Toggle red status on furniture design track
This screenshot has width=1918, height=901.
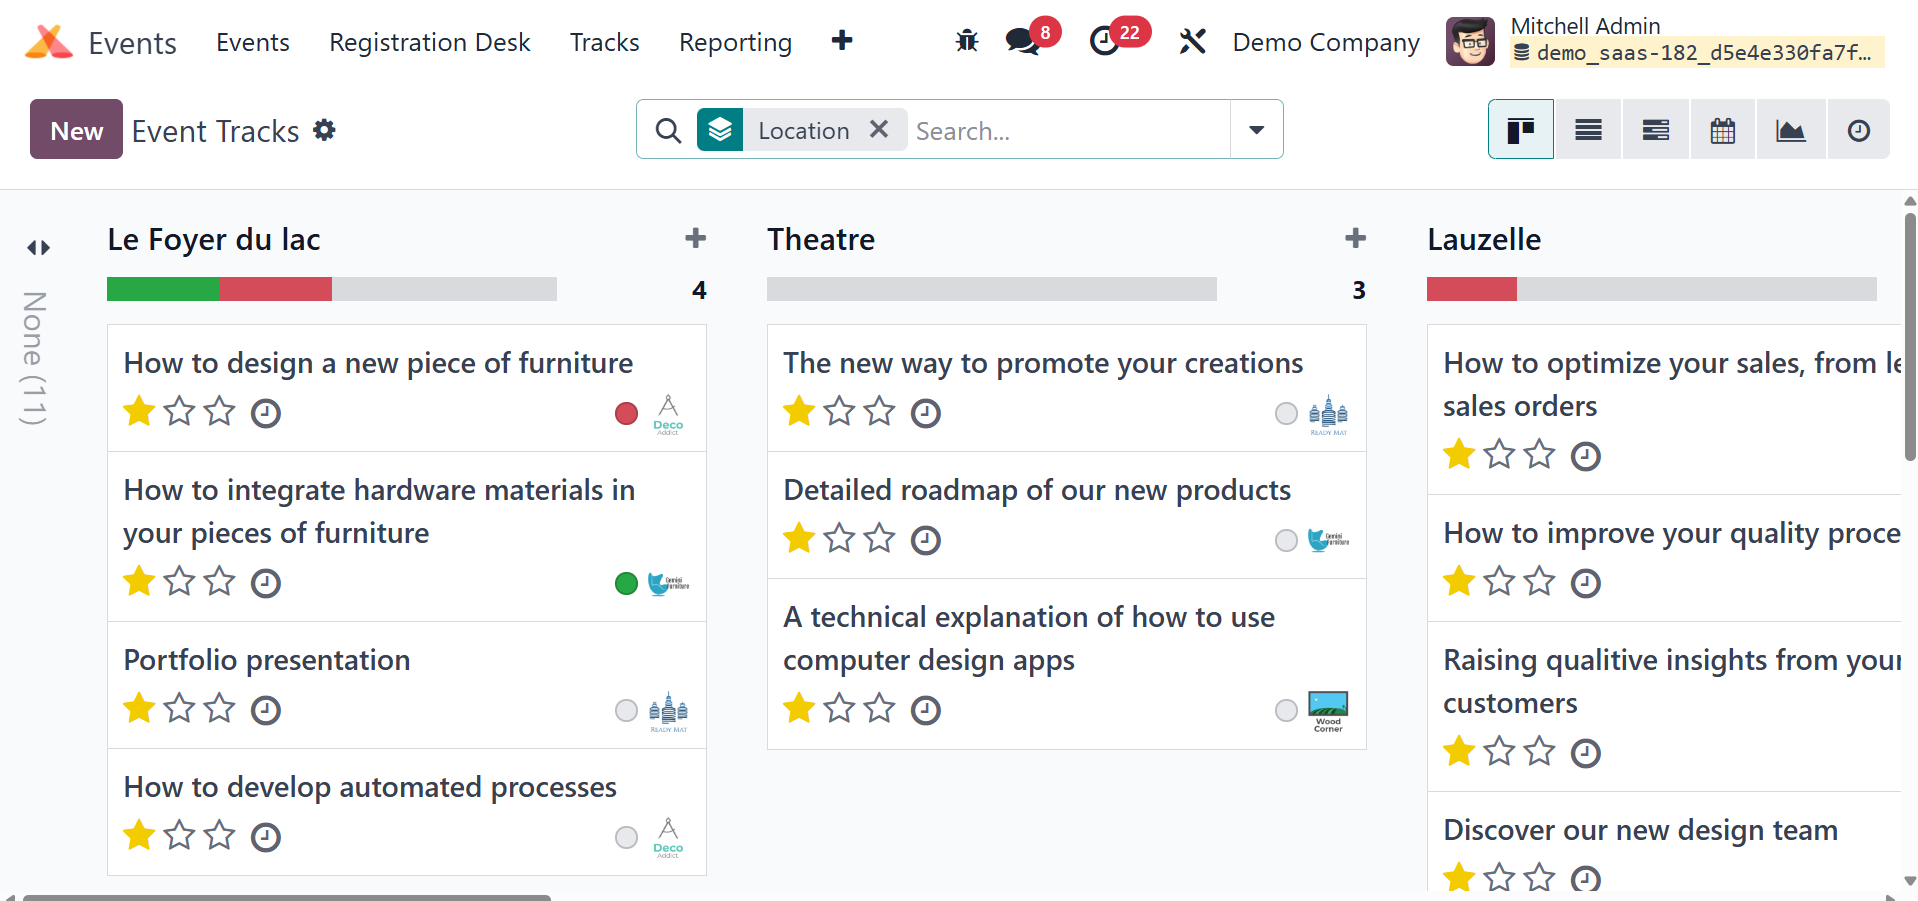626,413
